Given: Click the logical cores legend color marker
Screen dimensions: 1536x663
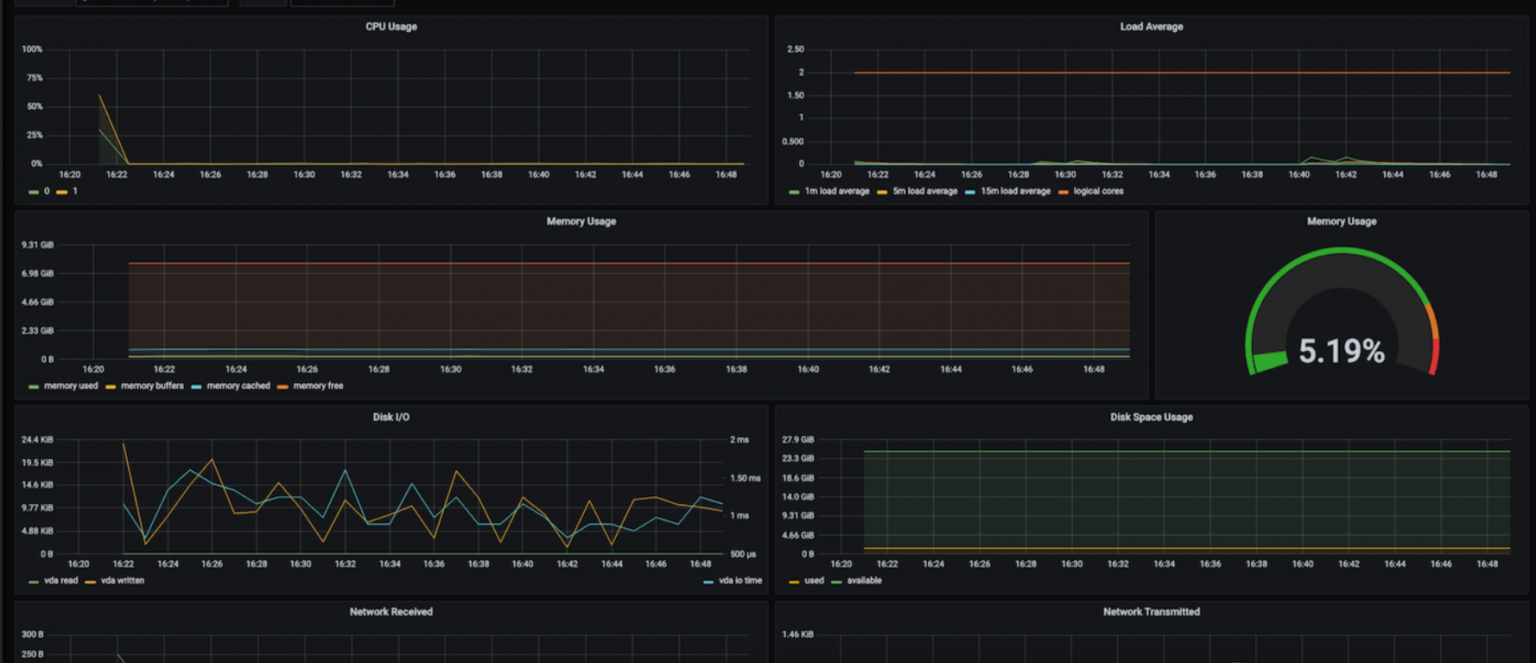Looking at the screenshot, I should pyautogui.click(x=1063, y=191).
